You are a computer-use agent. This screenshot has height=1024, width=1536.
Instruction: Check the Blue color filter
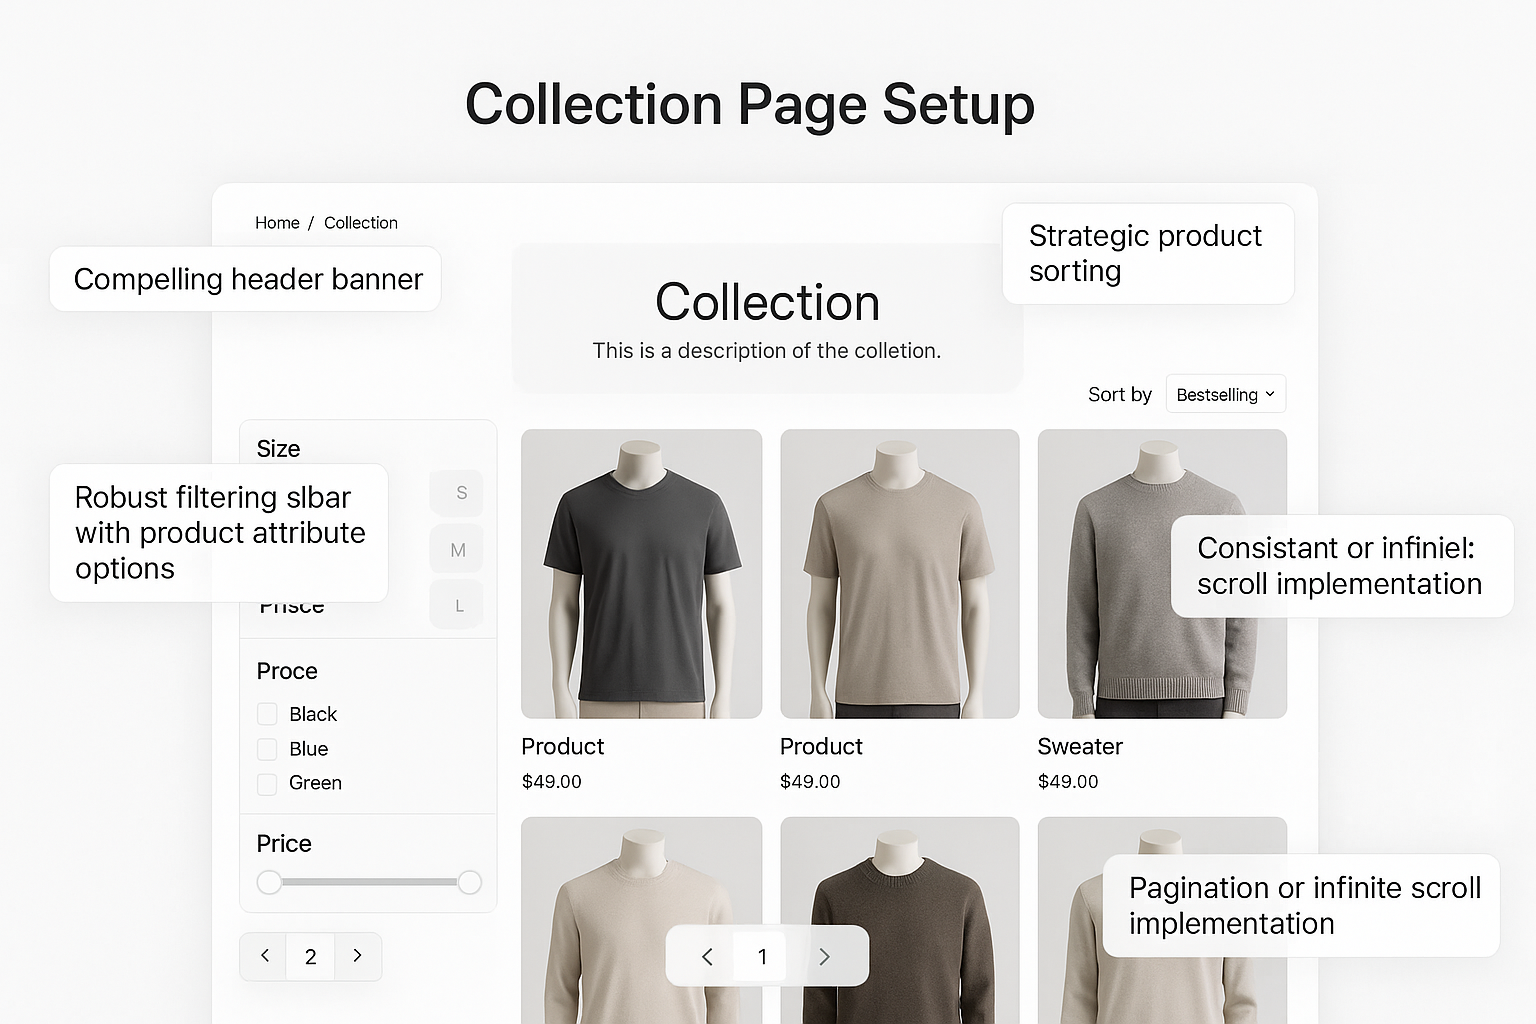coord(266,748)
